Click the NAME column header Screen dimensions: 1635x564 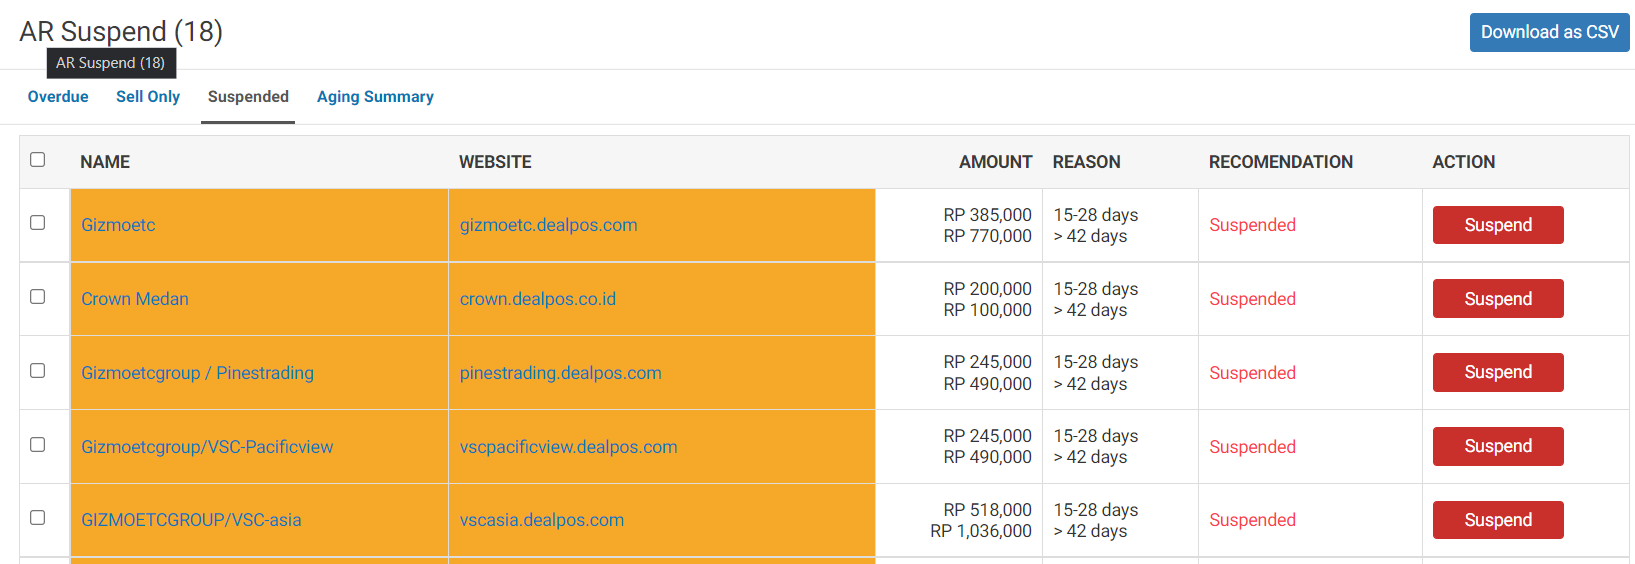[105, 162]
